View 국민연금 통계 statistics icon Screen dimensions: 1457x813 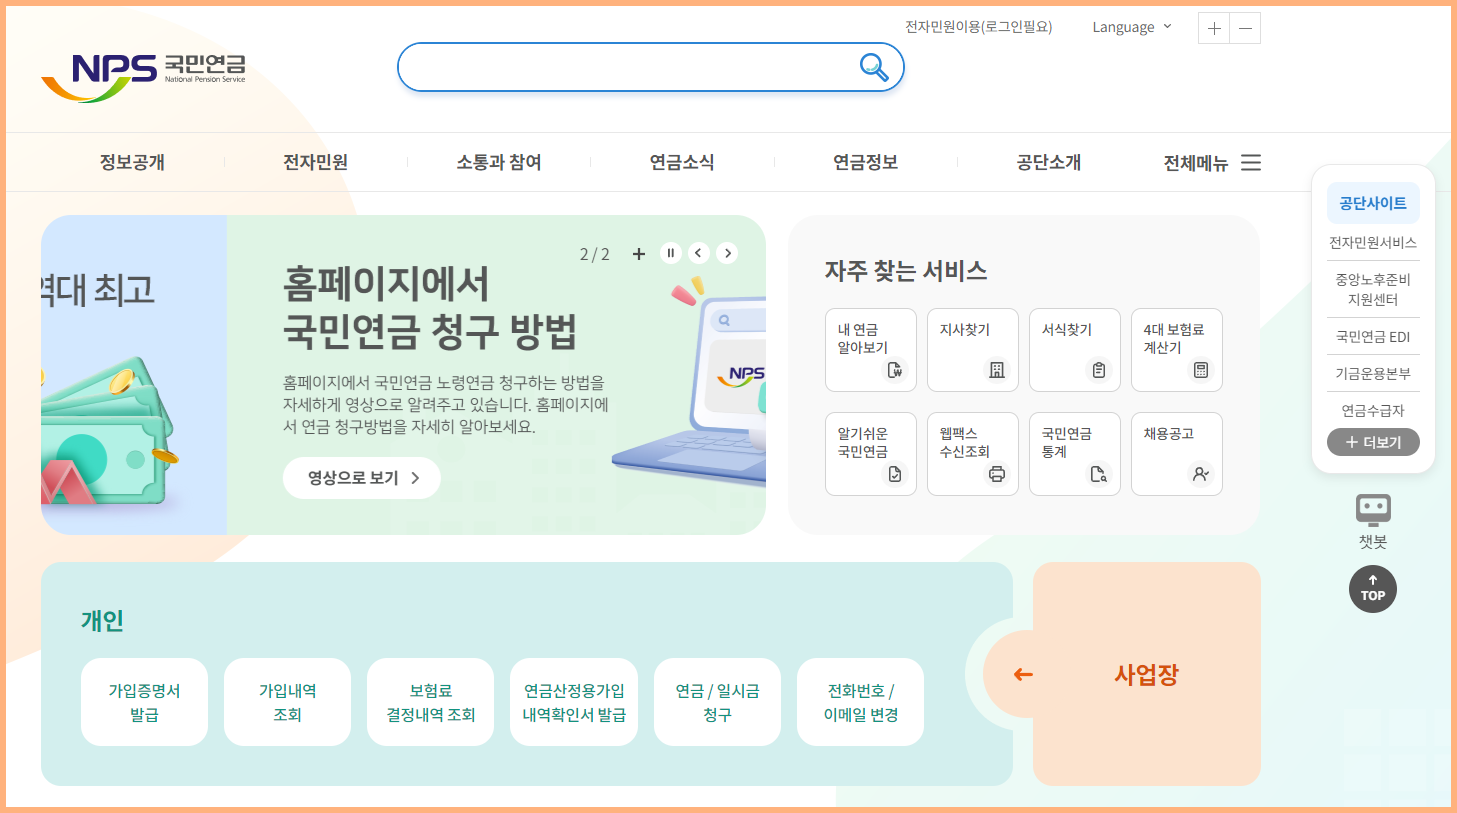coord(1074,453)
